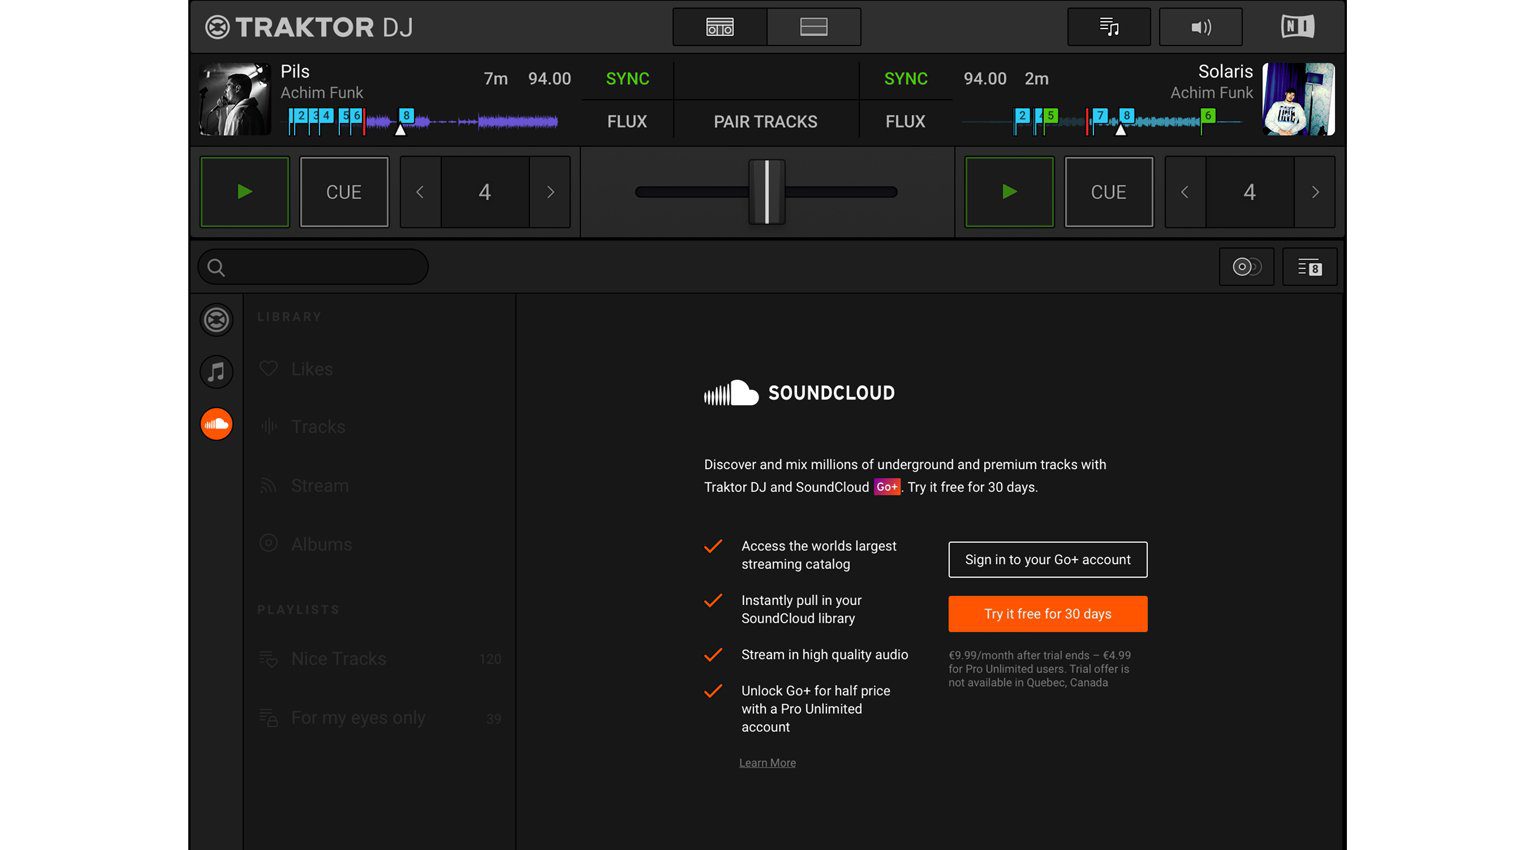Decrease right deck loop size with left arrow
Viewport: 1540px width, 850px height.
click(1185, 192)
